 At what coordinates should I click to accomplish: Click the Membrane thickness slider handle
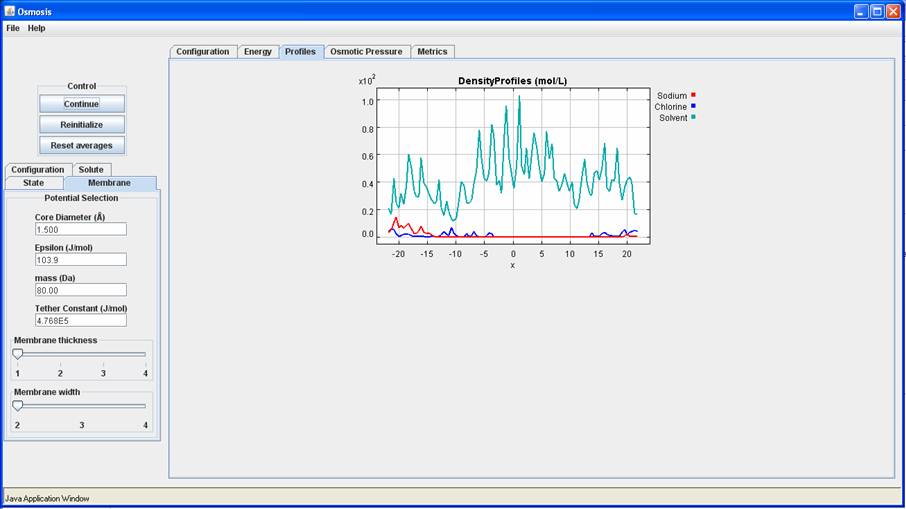pyautogui.click(x=18, y=353)
